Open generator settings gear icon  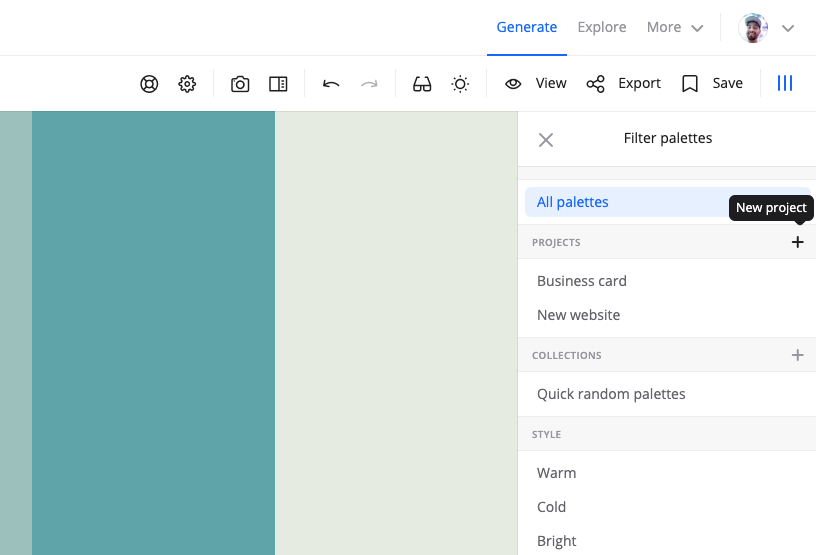click(187, 84)
